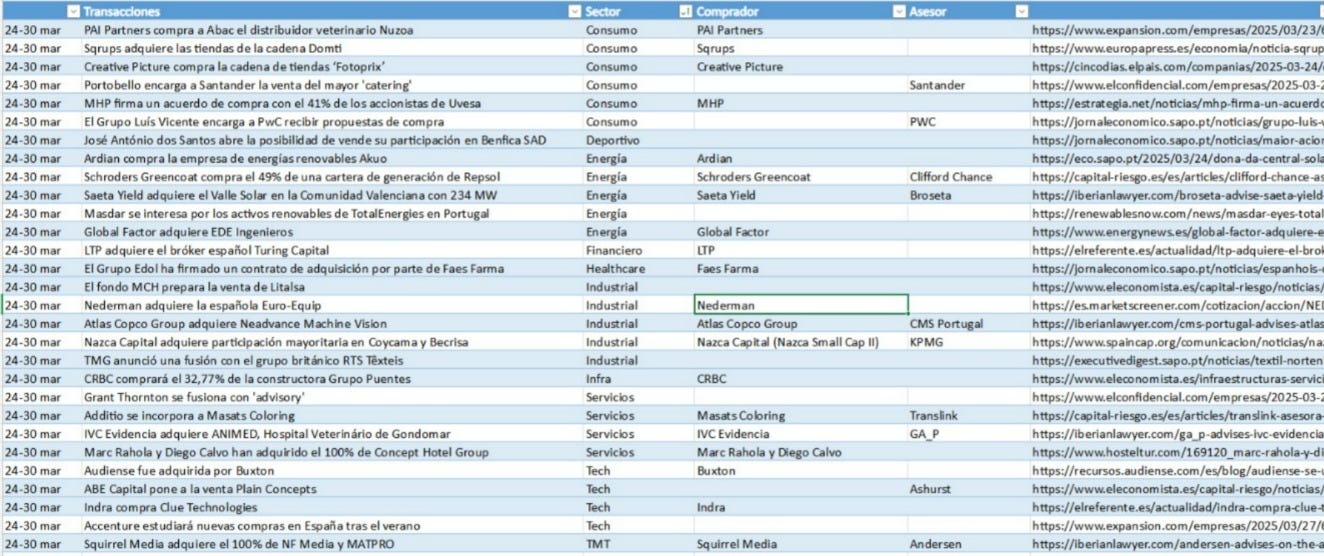Click the 'TMT' sector cell
Screen dimensions: 1324x556
[x=638, y=544]
